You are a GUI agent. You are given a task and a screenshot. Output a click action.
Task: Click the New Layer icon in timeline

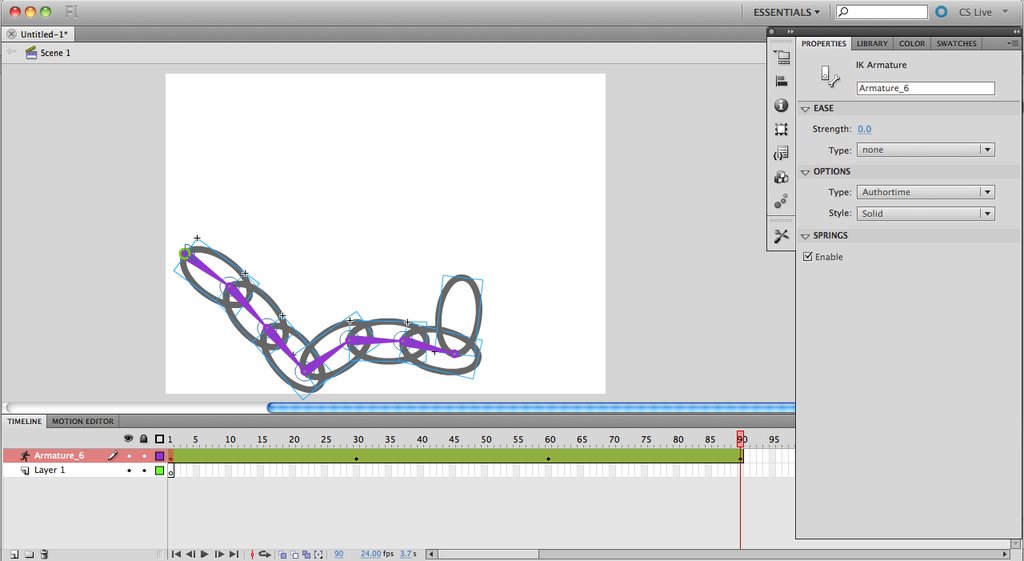pyautogui.click(x=14, y=553)
